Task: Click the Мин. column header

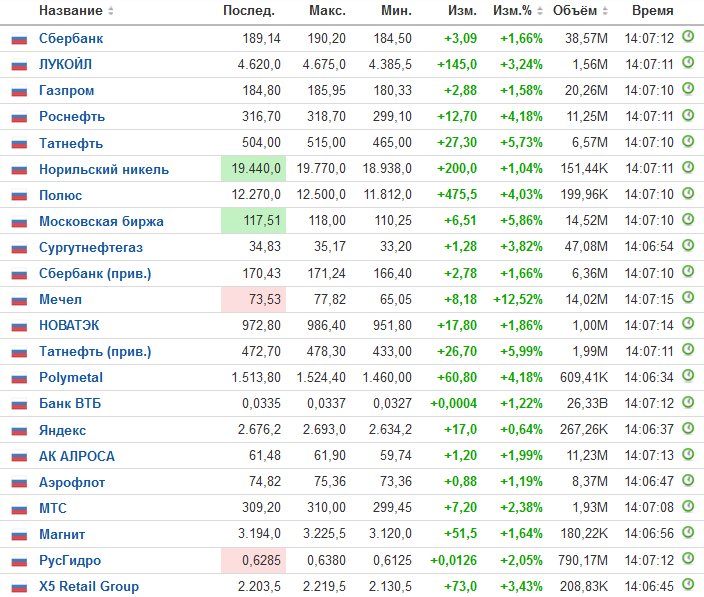Action: click(396, 11)
